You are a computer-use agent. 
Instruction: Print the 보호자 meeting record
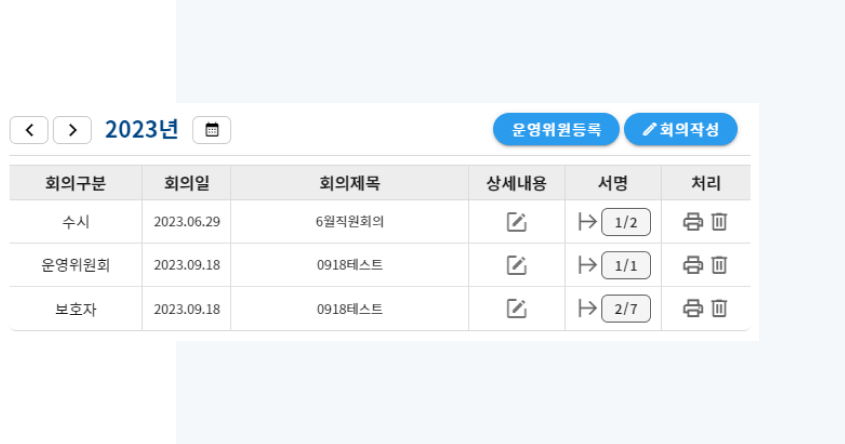coord(693,308)
